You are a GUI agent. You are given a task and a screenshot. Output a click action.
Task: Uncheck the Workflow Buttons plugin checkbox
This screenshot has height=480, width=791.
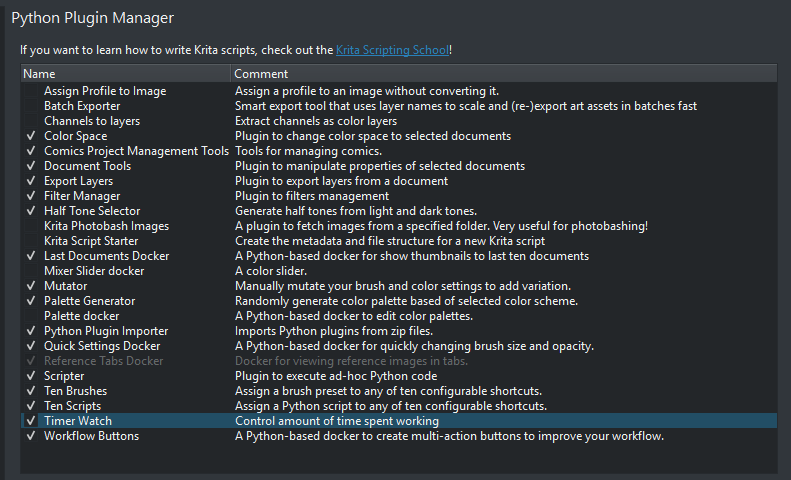[x=31, y=436]
